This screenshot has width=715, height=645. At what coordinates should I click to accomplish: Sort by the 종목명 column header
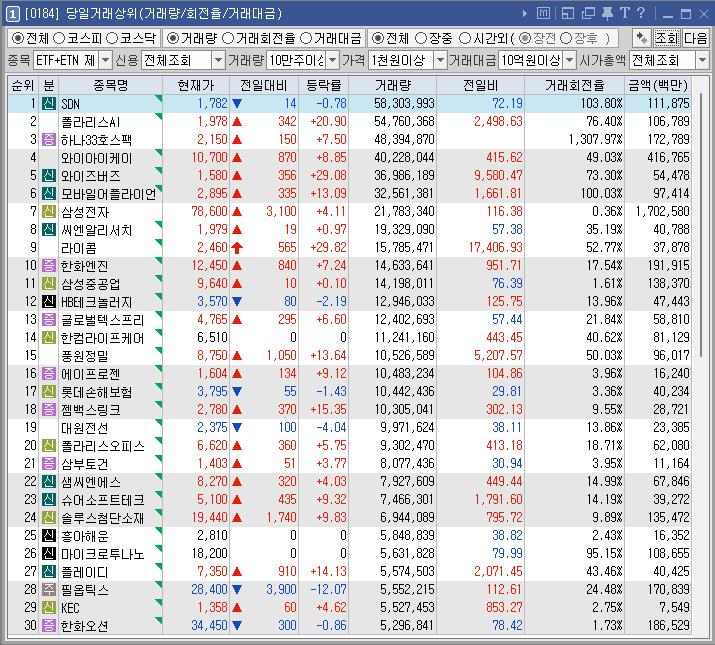tap(110, 85)
